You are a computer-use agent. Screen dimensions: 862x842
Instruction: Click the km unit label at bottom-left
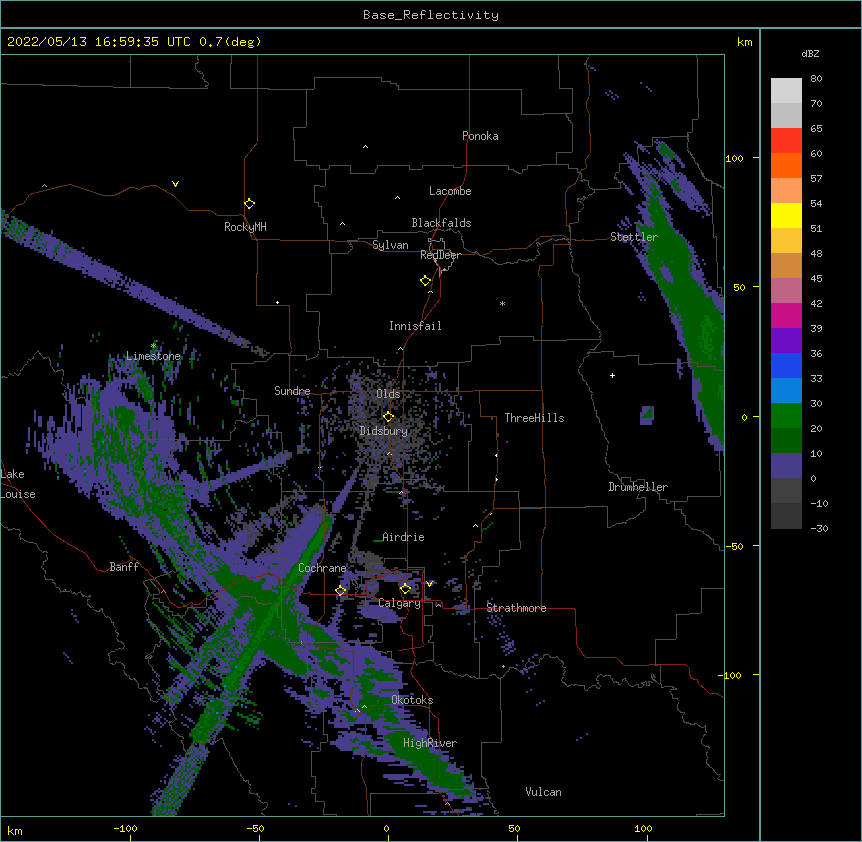click(x=15, y=830)
